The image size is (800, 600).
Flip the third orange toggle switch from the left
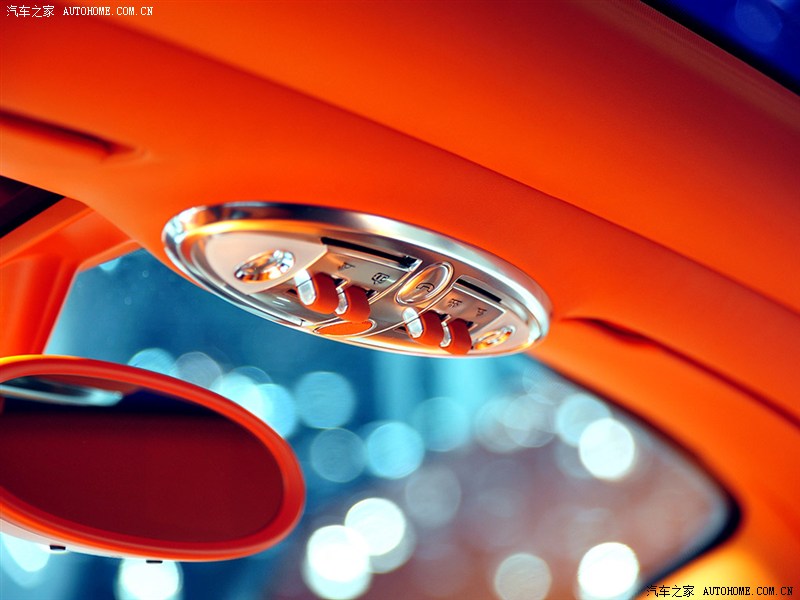coord(430,328)
